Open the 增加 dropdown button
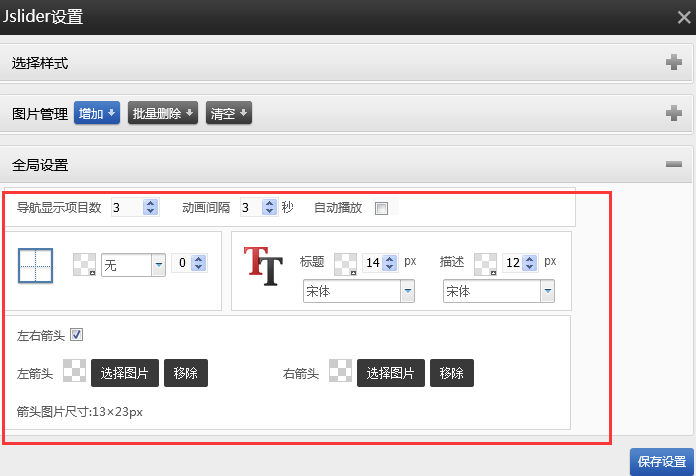 click(97, 113)
